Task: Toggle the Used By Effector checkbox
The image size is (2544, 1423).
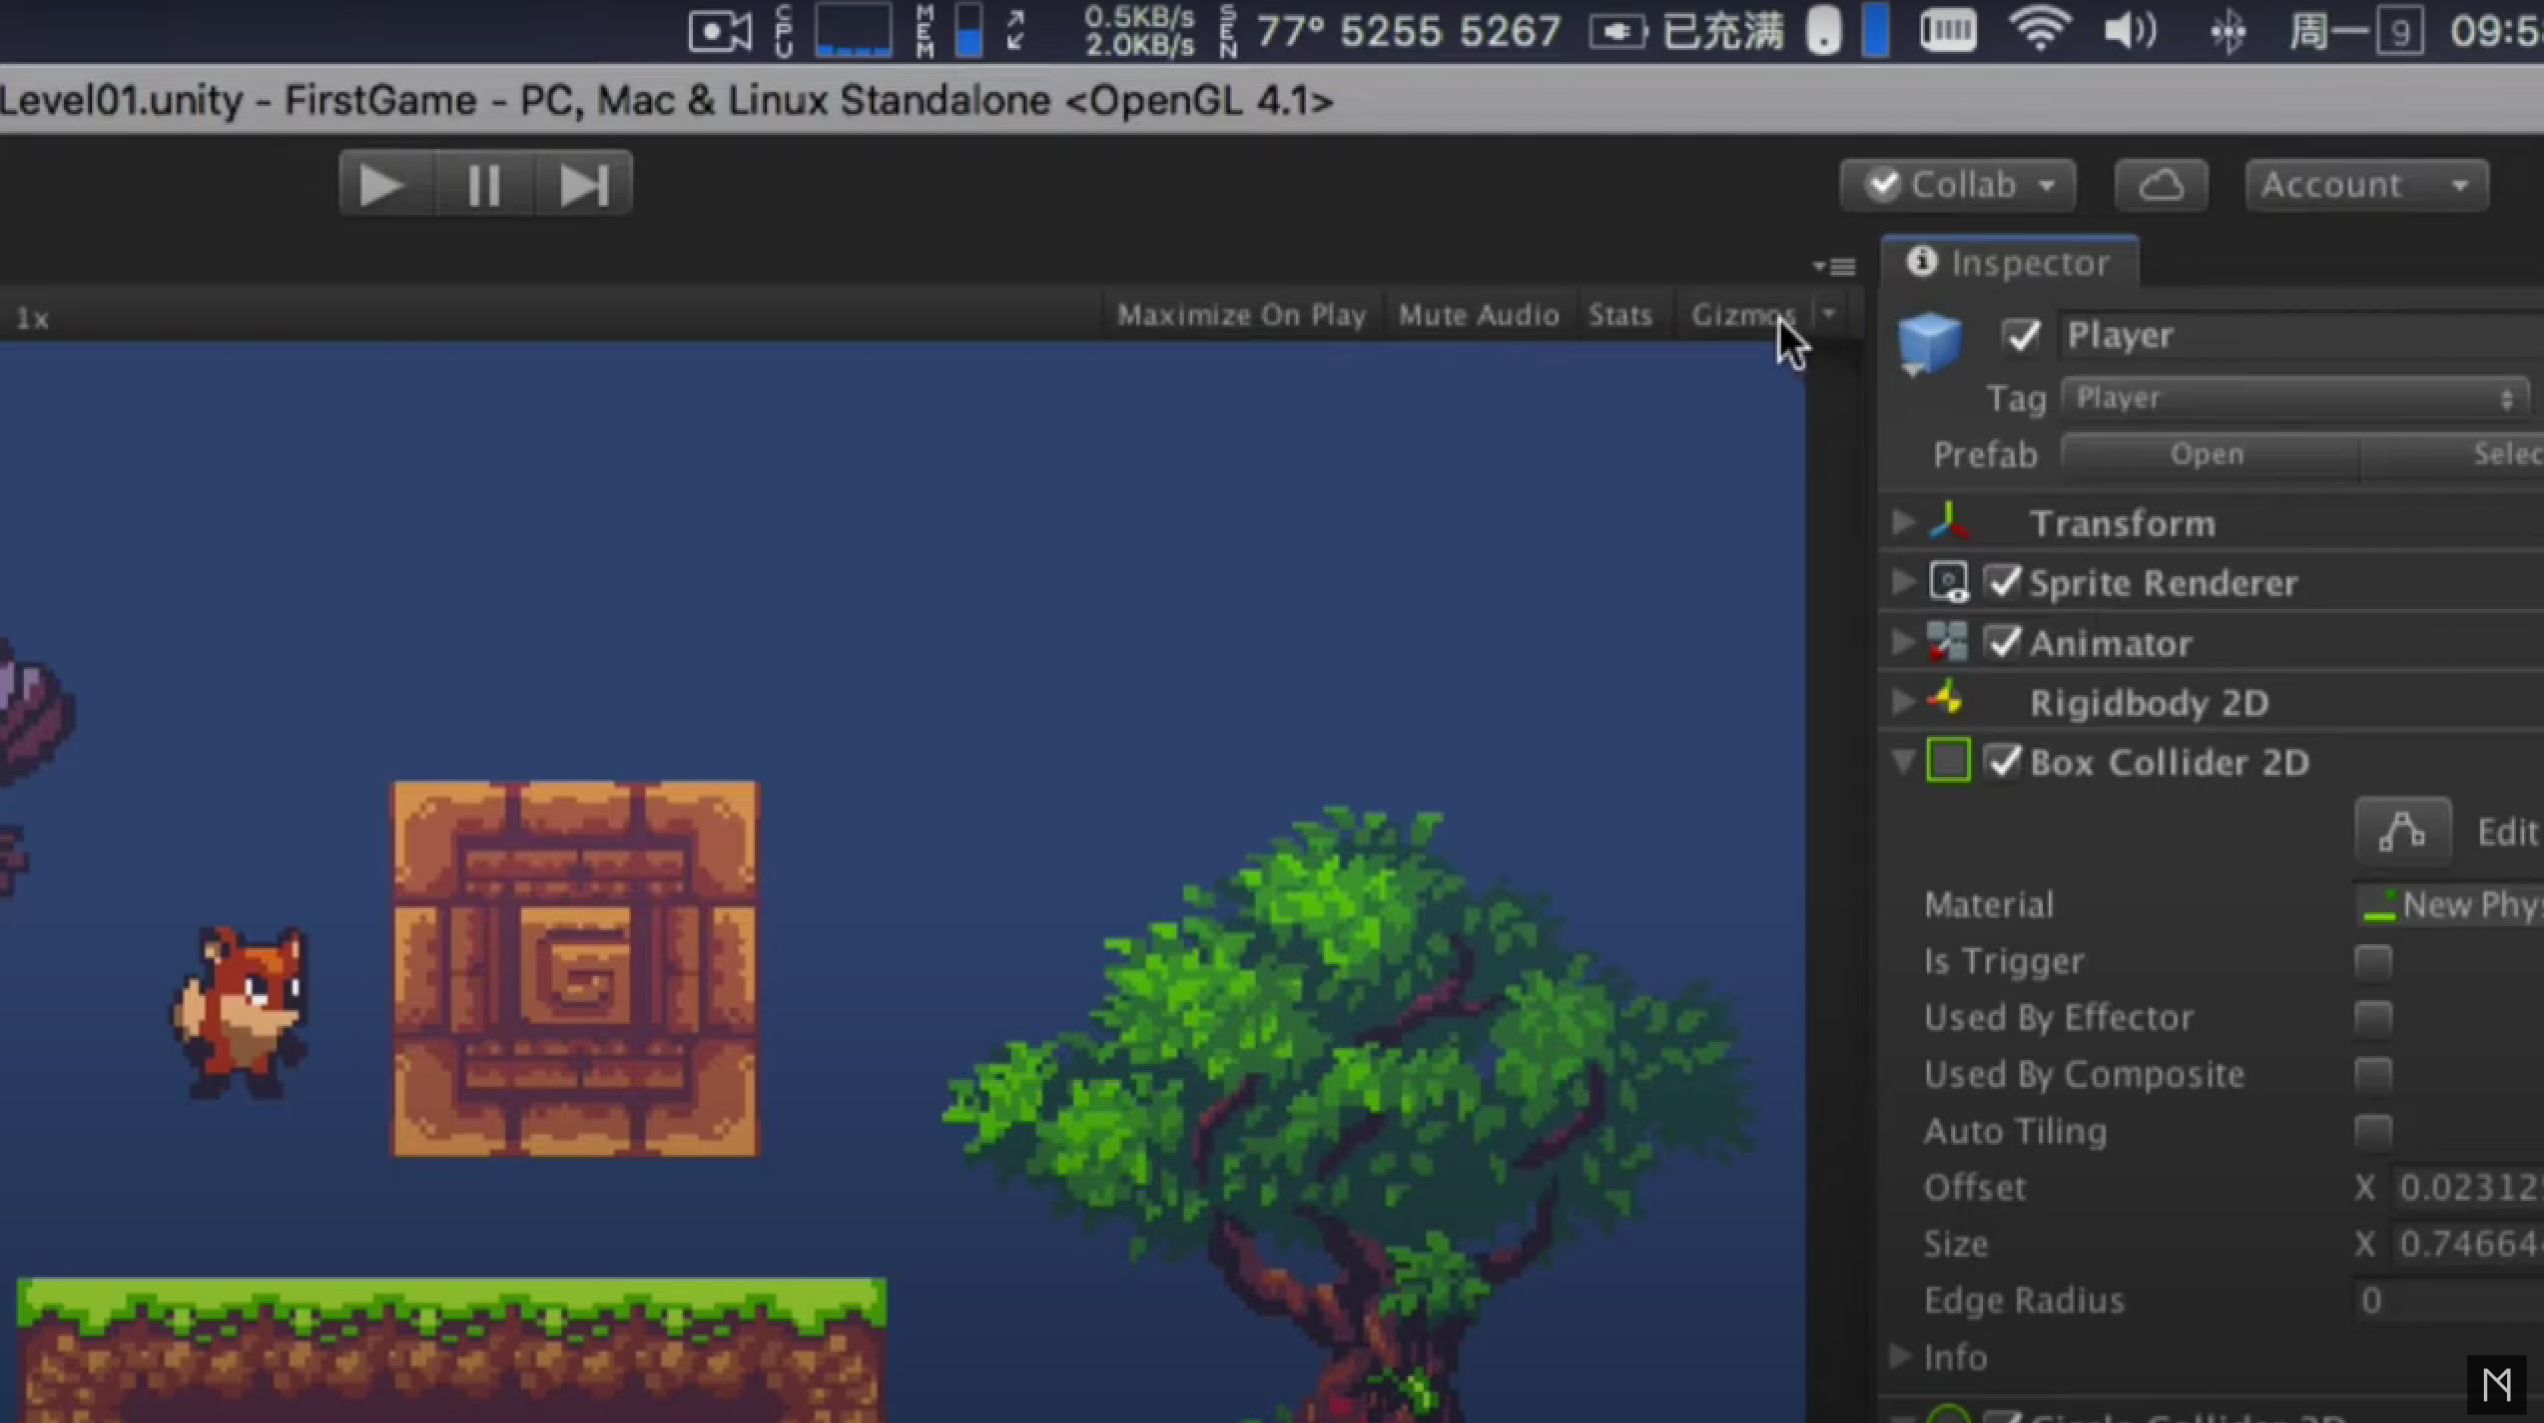Action: pyautogui.click(x=2372, y=1018)
